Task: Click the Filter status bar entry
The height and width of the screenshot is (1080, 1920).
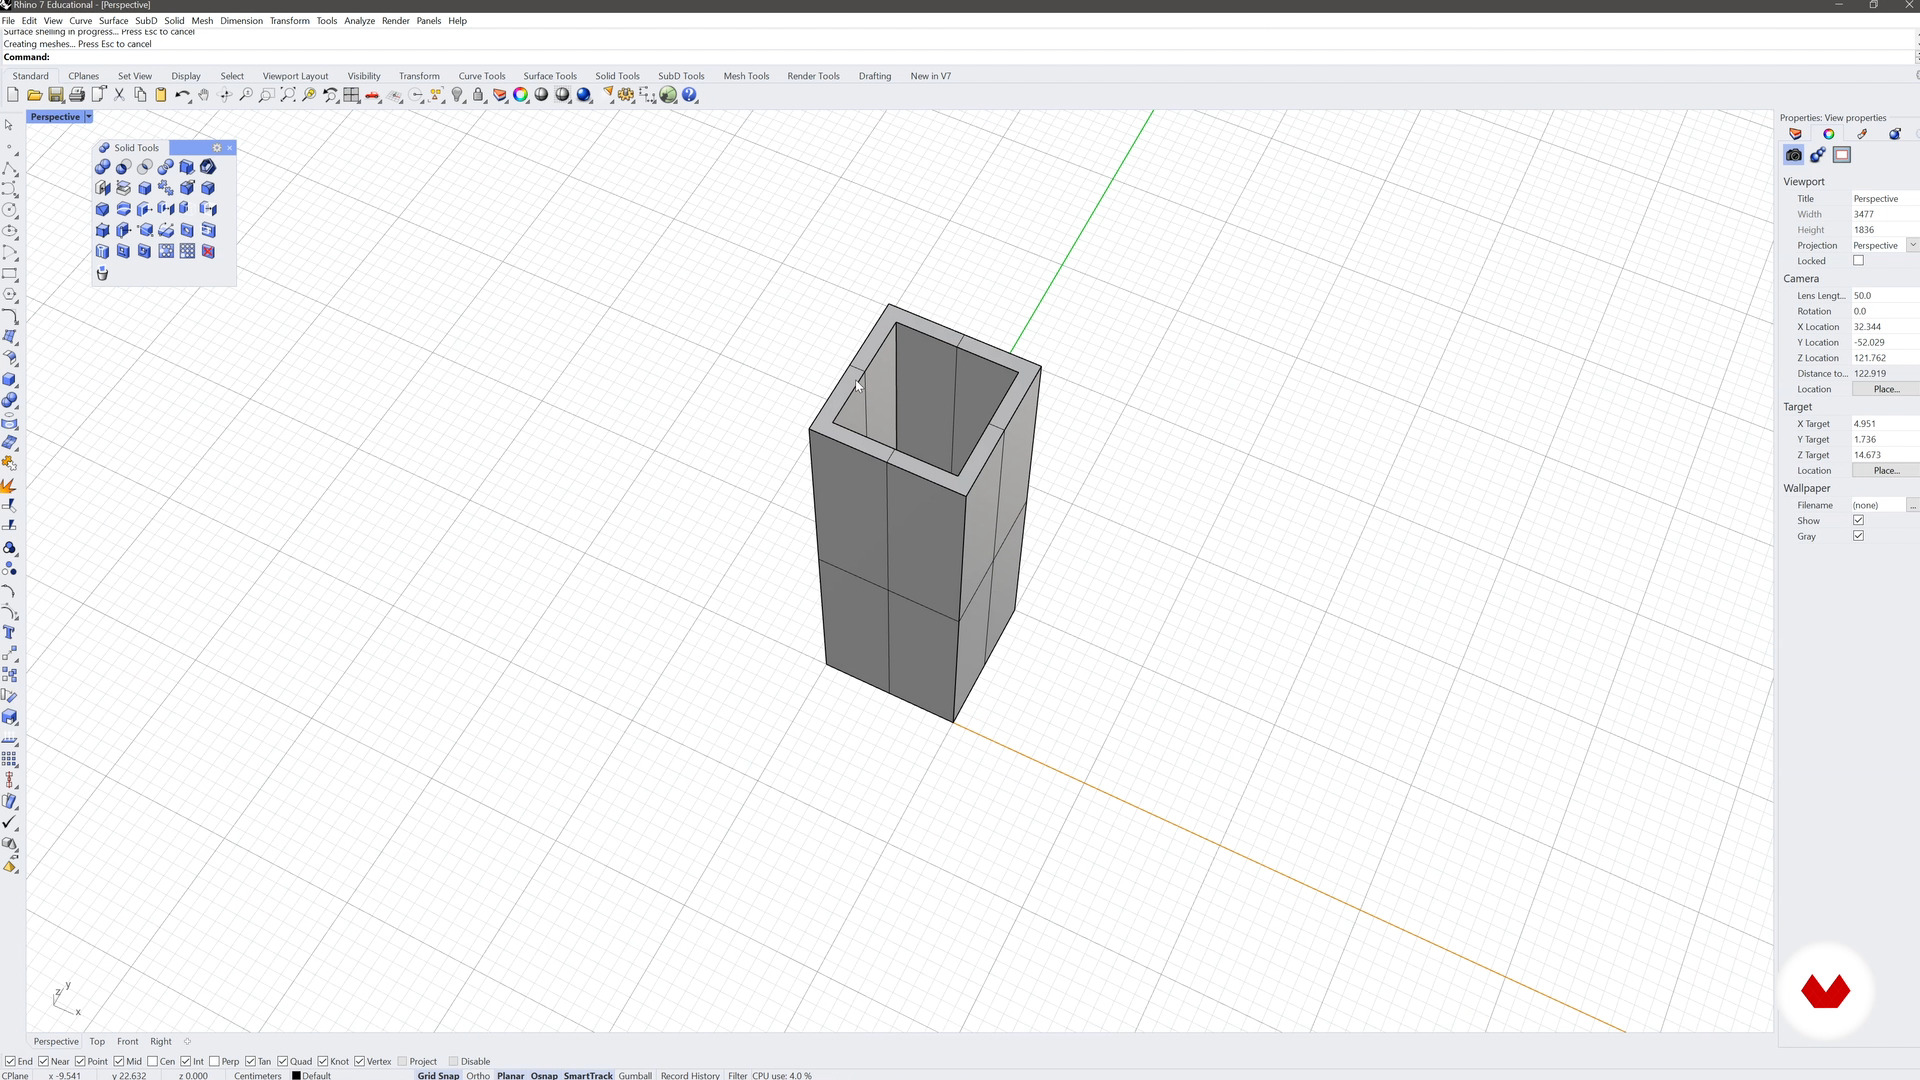Action: pyautogui.click(x=737, y=1075)
